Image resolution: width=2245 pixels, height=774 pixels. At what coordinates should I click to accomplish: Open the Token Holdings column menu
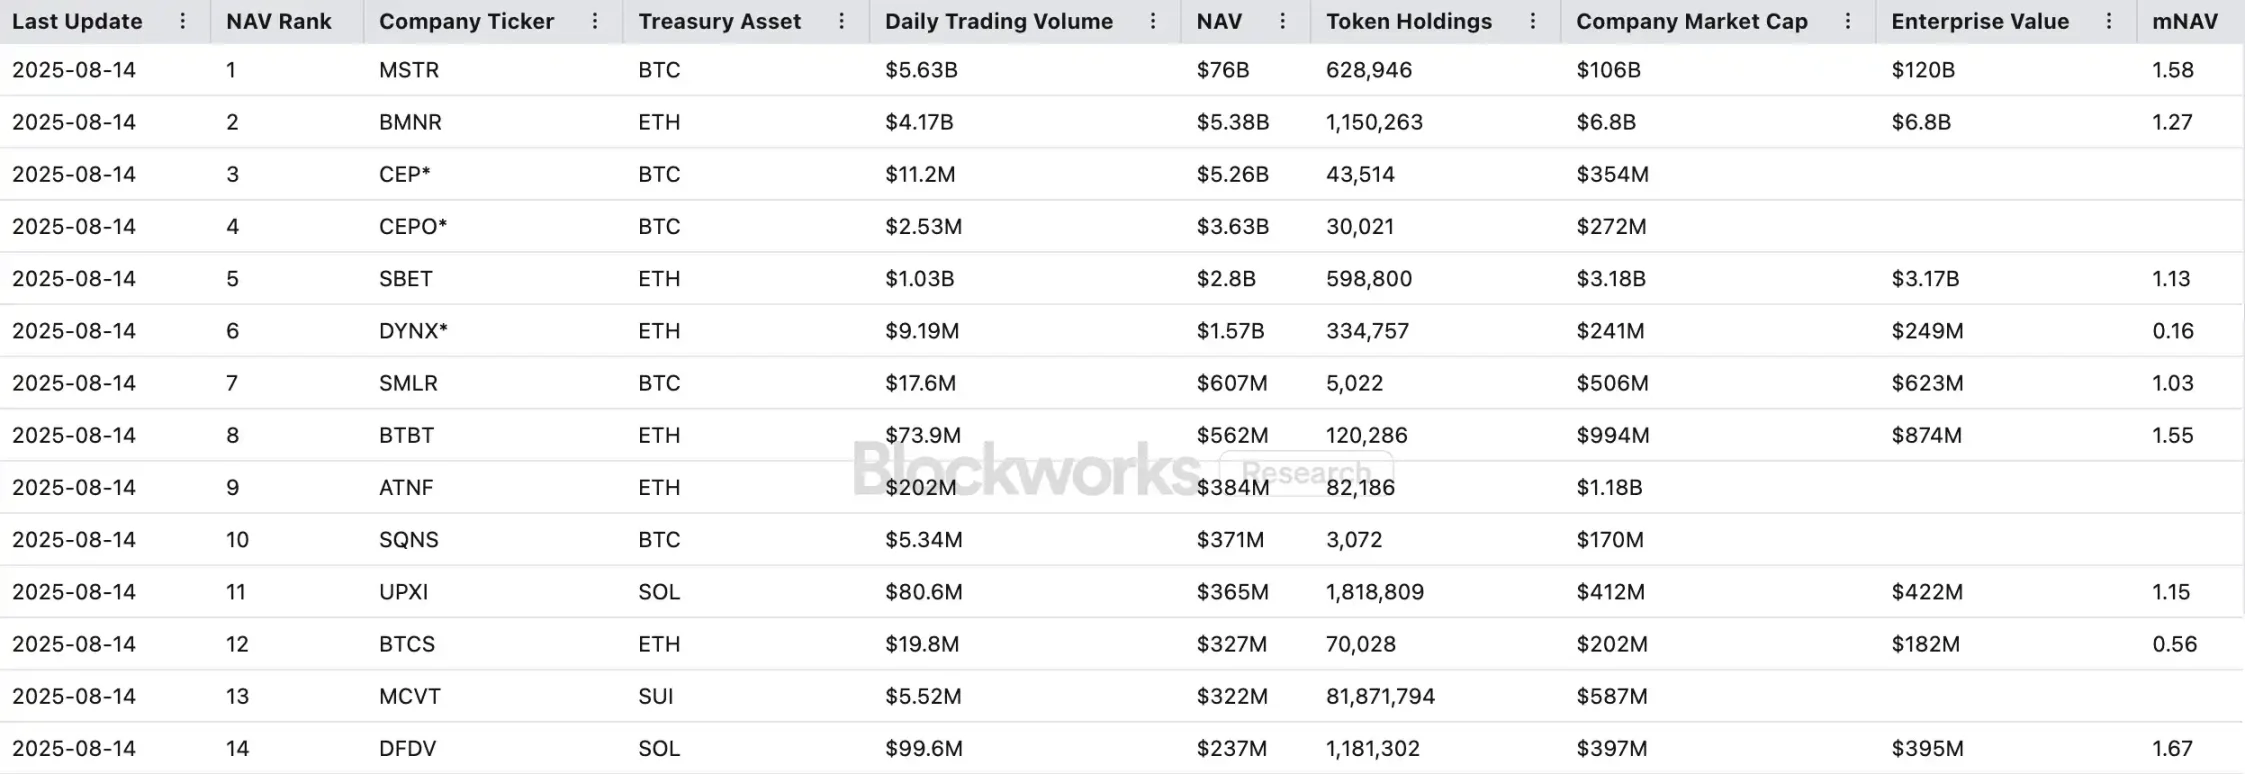[1533, 21]
